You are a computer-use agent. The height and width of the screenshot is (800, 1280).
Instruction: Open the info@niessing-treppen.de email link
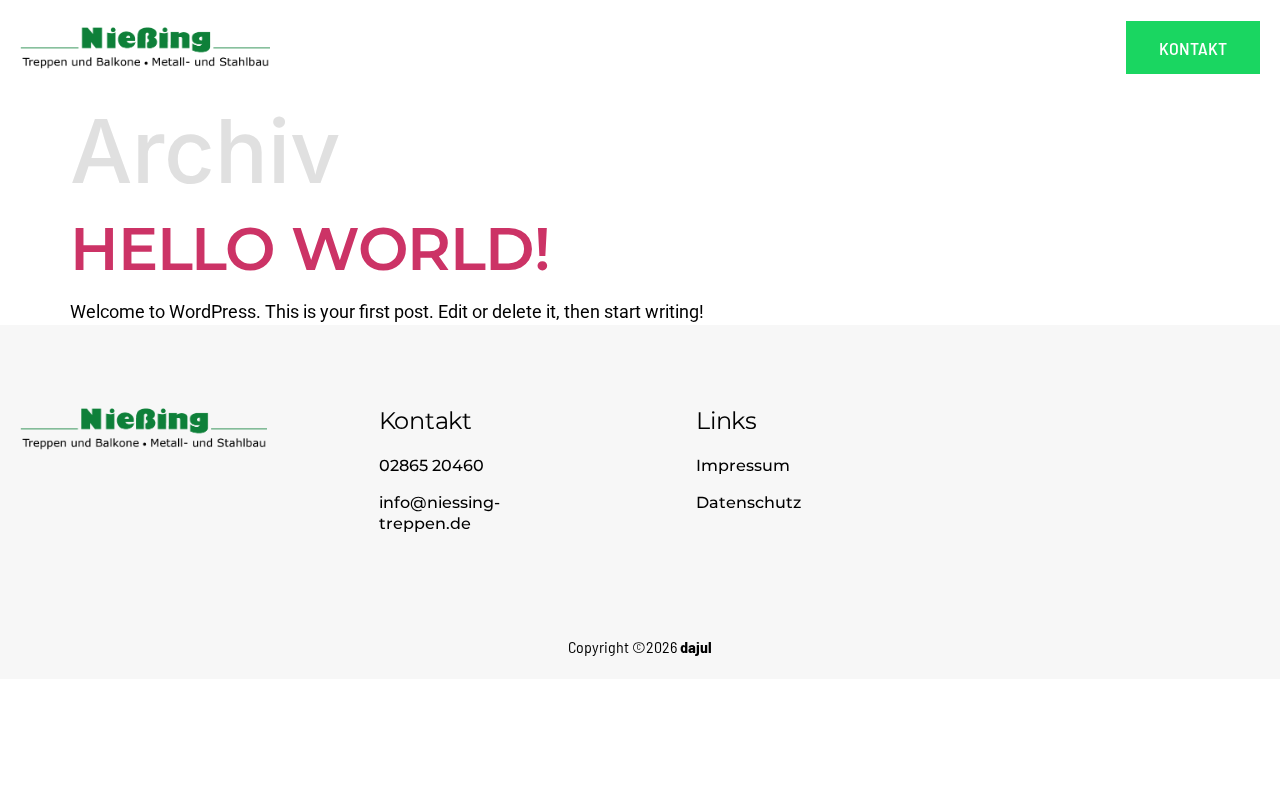pos(439,513)
